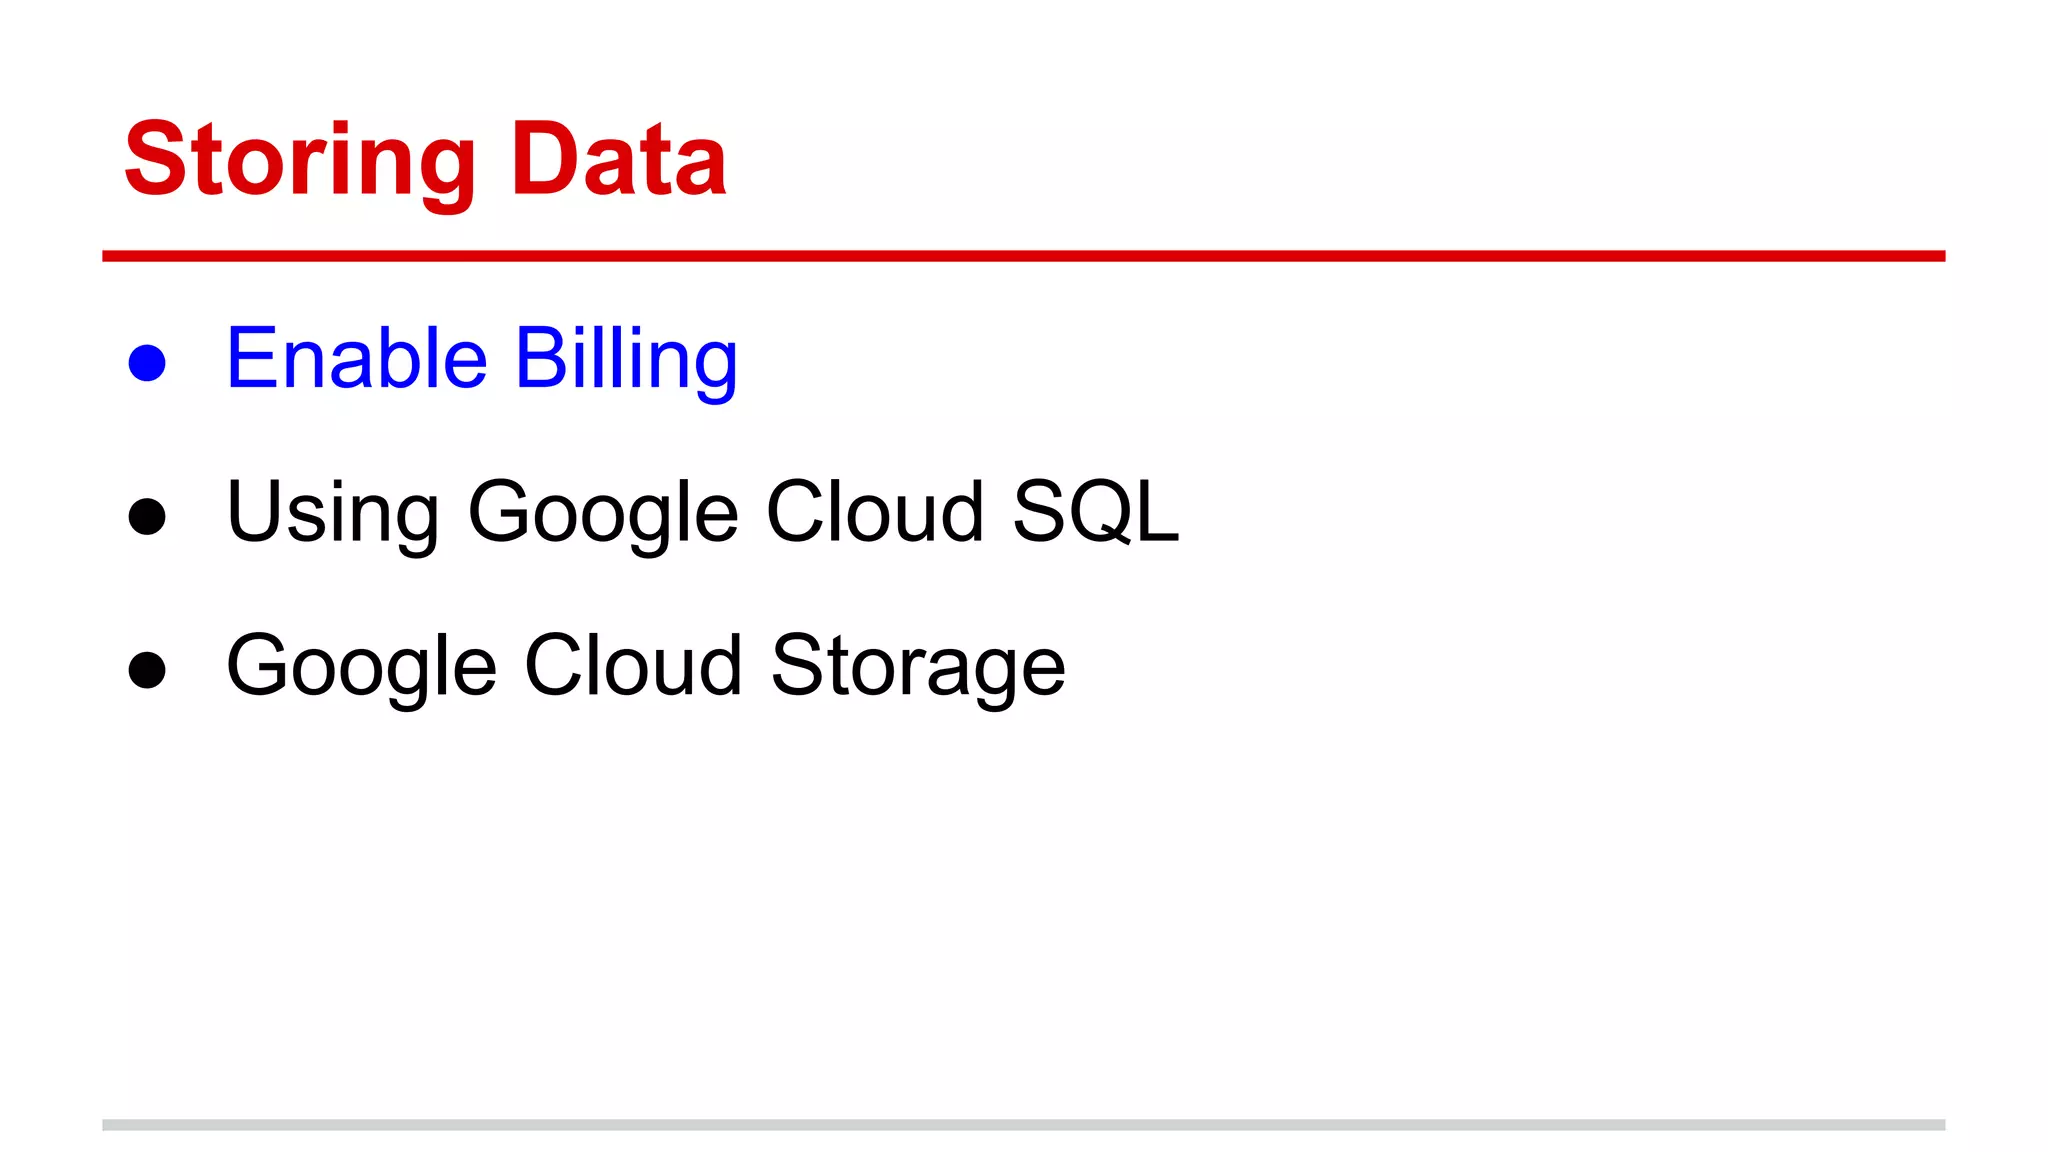The image size is (2048, 1152).
Task: Click the word Billing in blue text
Action: (627, 360)
